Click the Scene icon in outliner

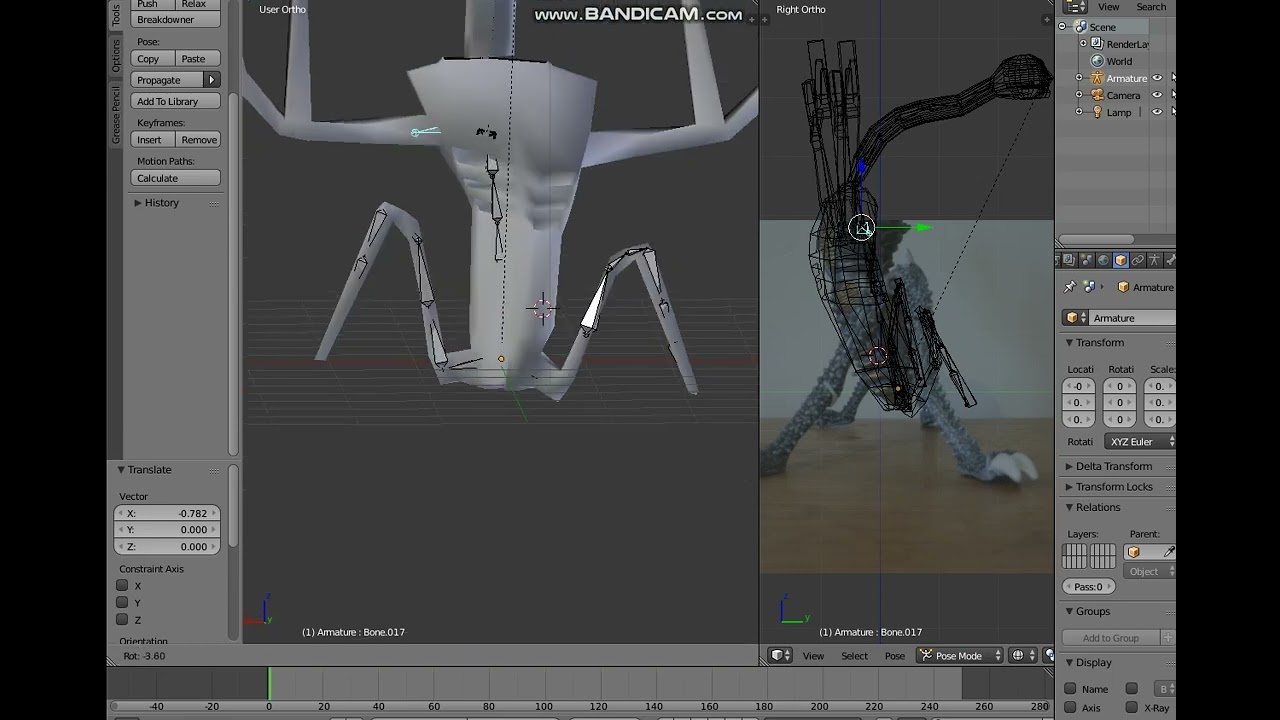(1080, 27)
